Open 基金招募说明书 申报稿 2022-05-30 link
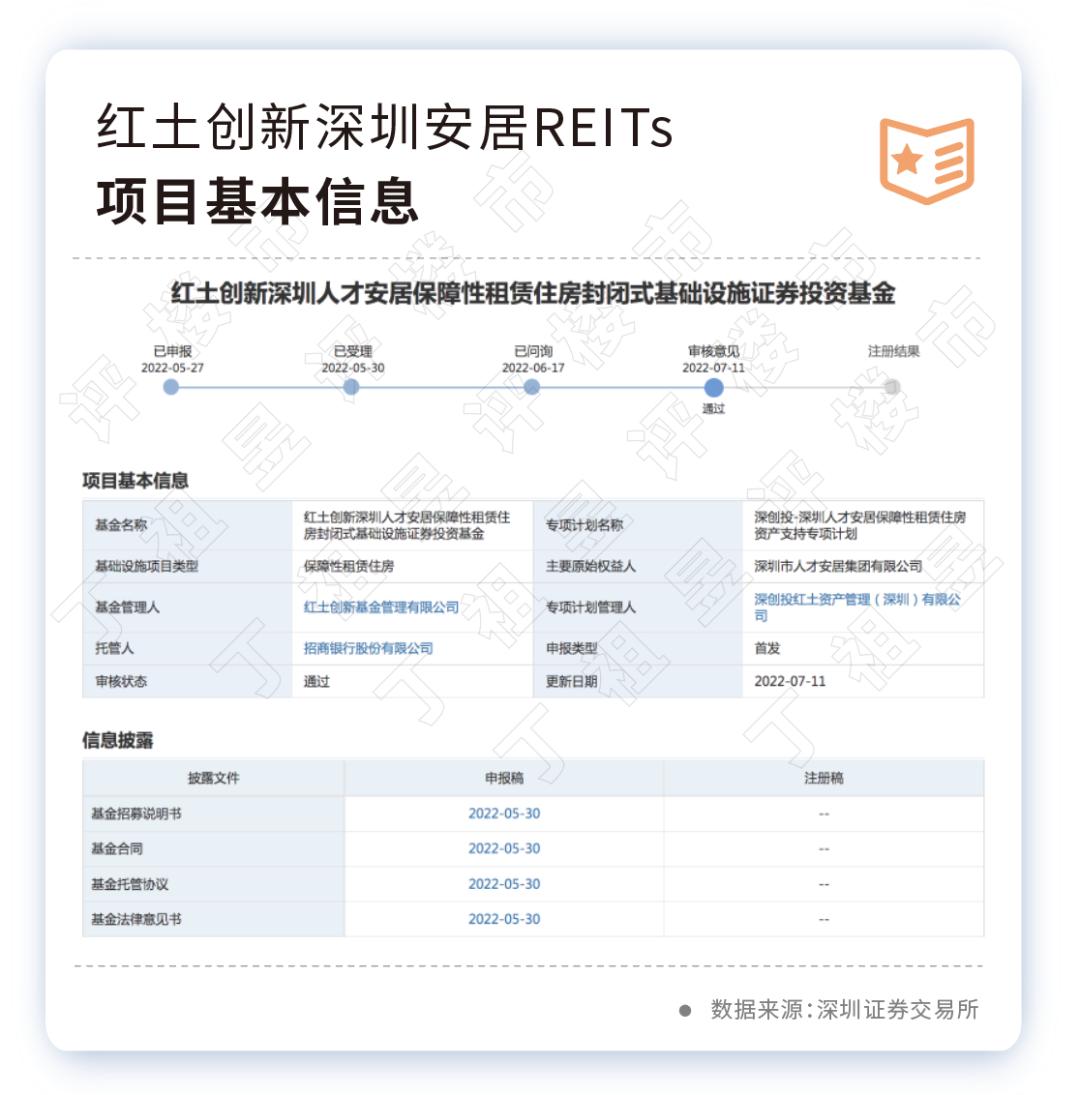 [504, 814]
